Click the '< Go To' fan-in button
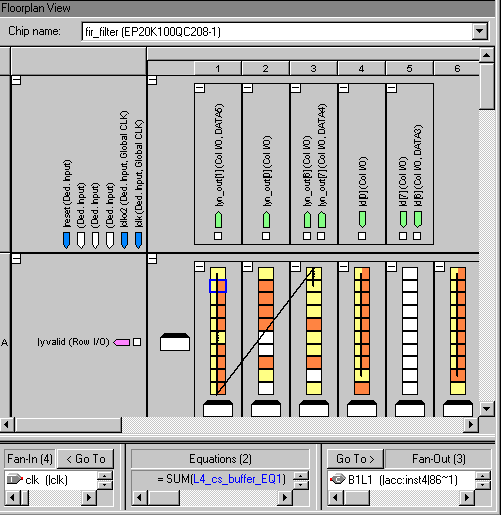The width and height of the screenshot is (501, 515). coord(86,459)
